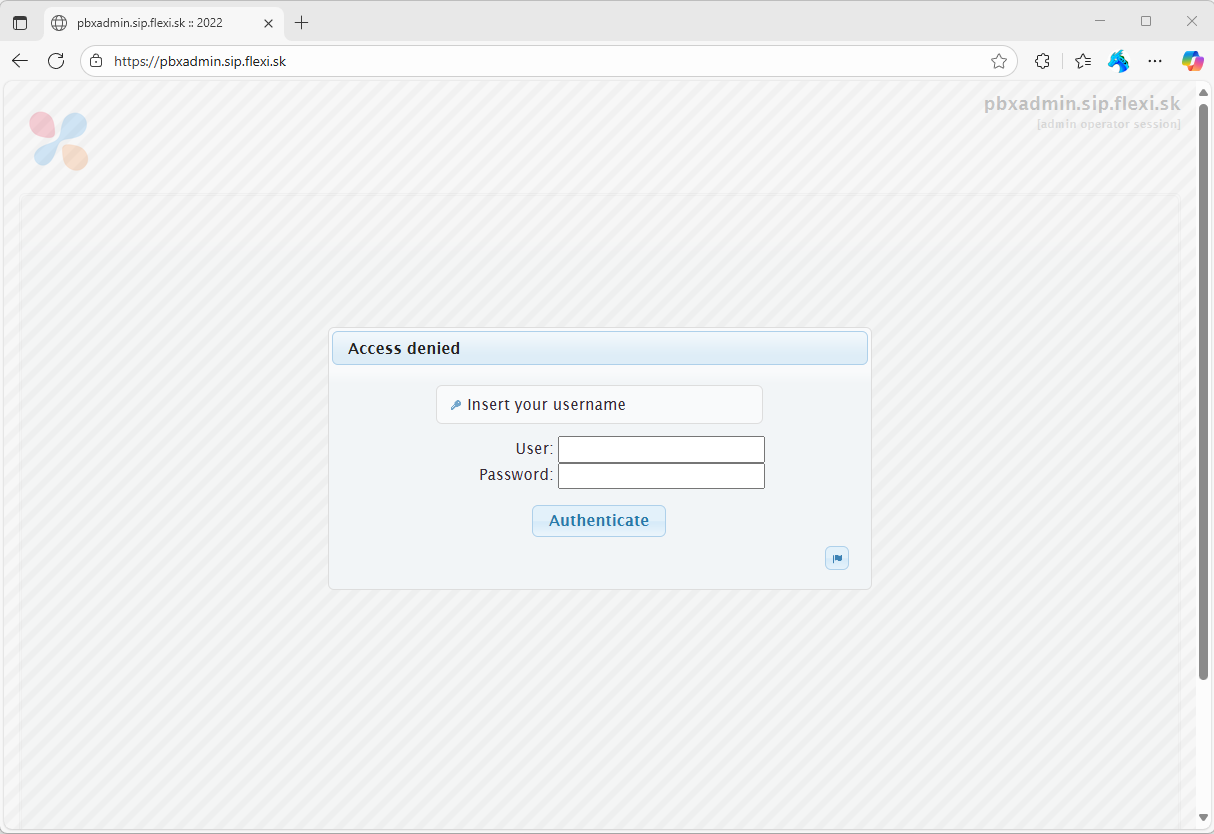
Task: Close the pbxadmin.sip.flexi.sk tab
Action: coord(268,22)
